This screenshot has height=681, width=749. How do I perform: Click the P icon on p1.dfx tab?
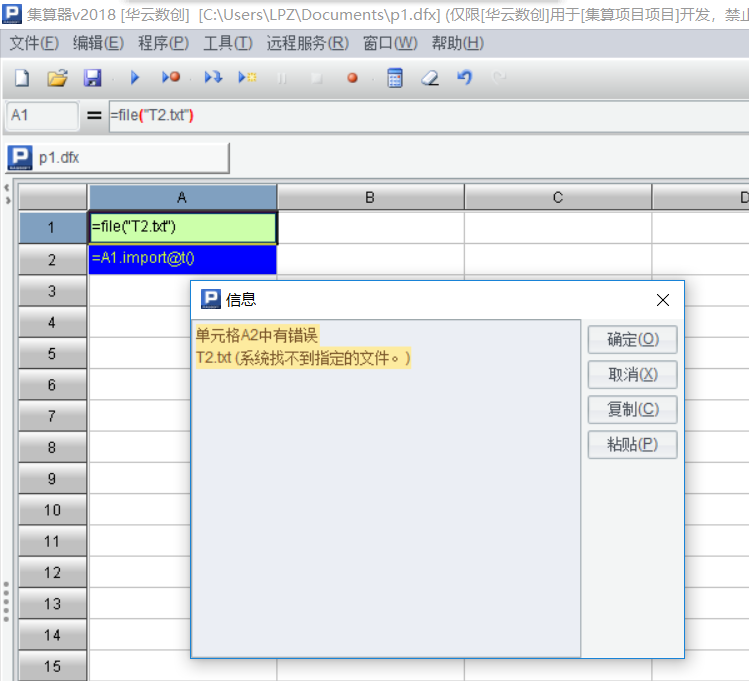[x=20, y=158]
